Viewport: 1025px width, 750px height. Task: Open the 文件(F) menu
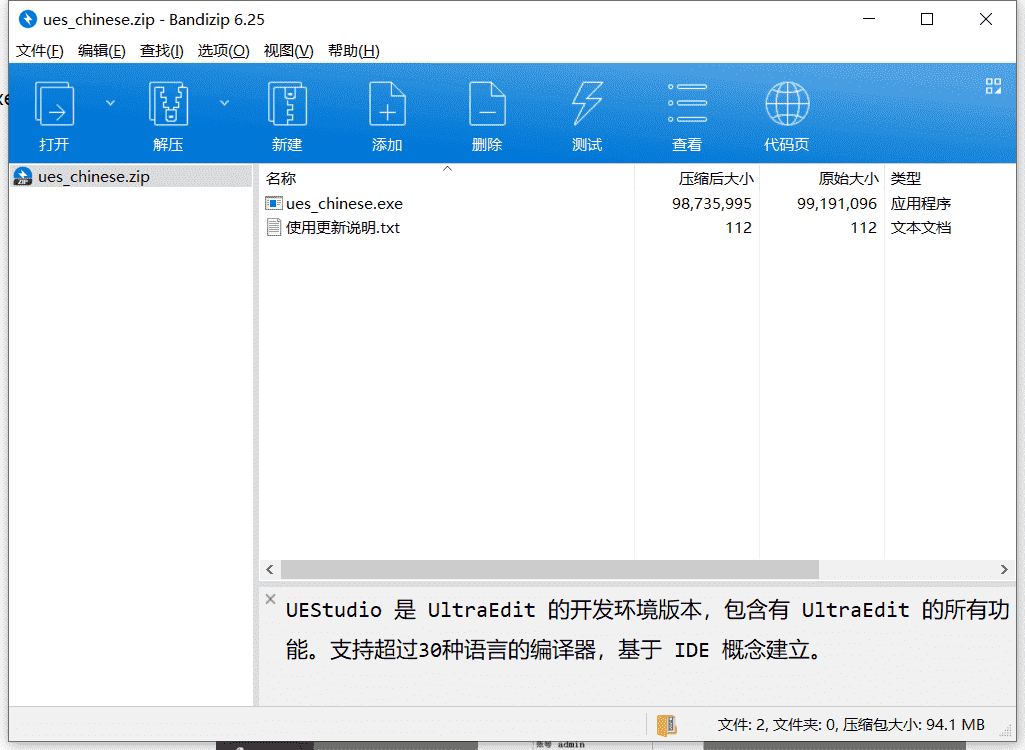pyautogui.click(x=40, y=51)
